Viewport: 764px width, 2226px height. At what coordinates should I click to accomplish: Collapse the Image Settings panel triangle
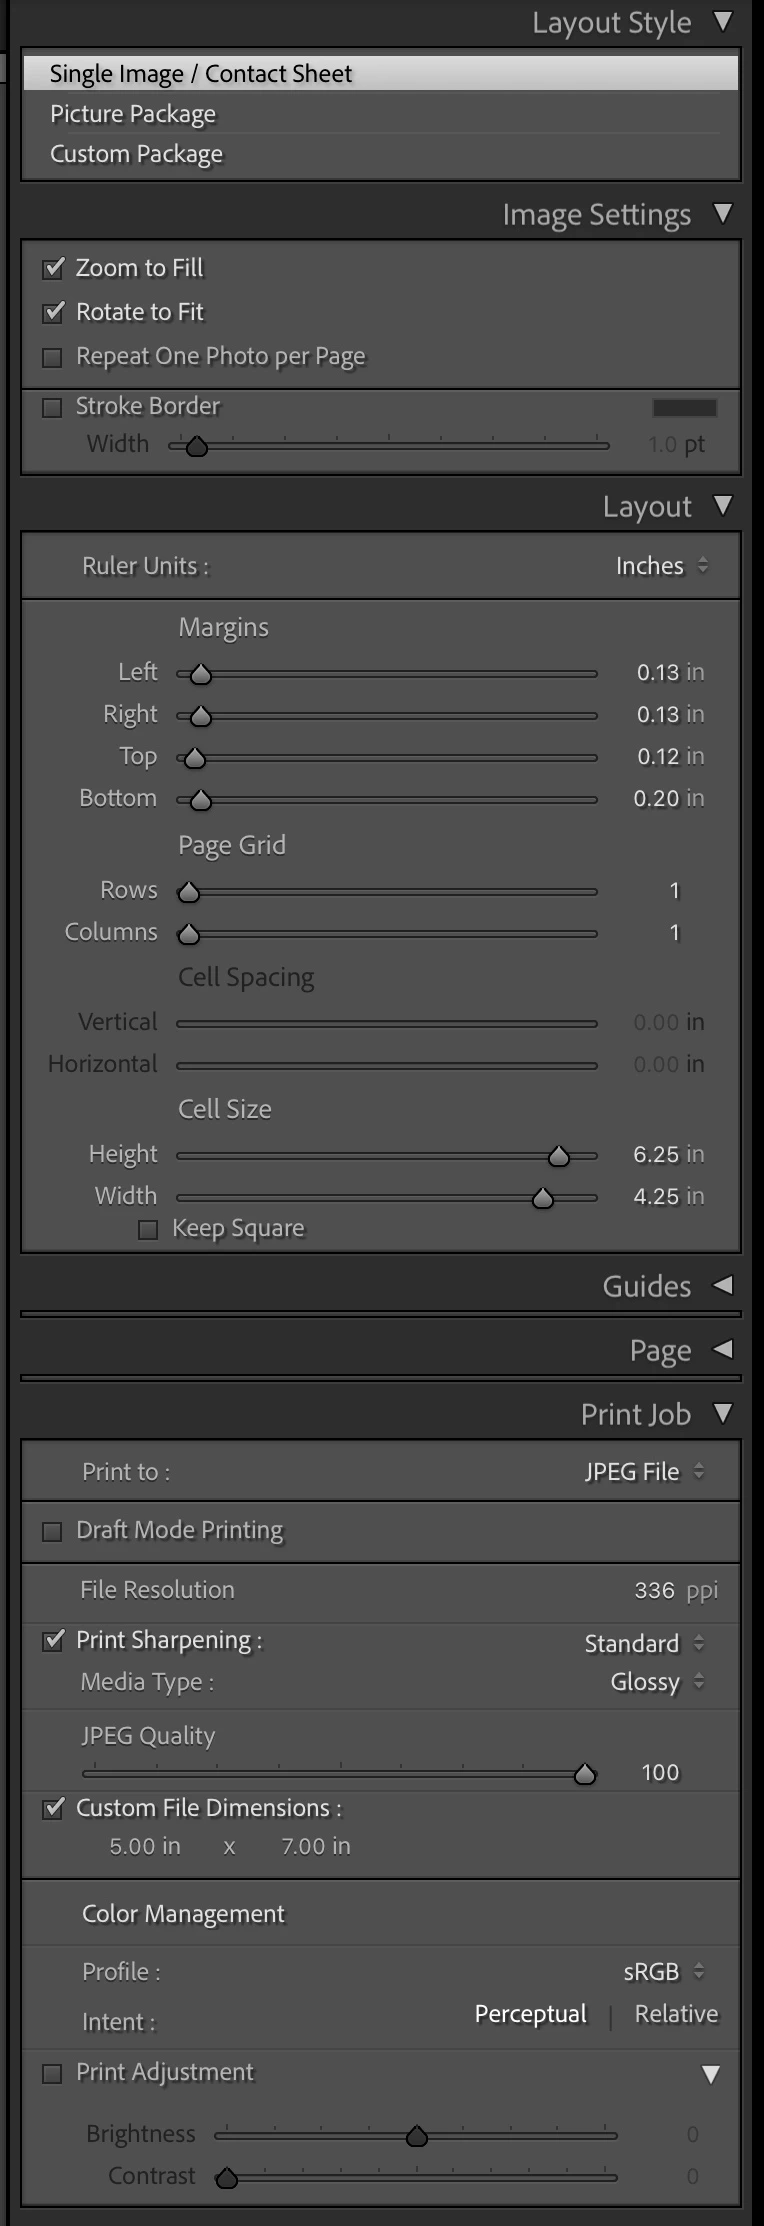(723, 214)
